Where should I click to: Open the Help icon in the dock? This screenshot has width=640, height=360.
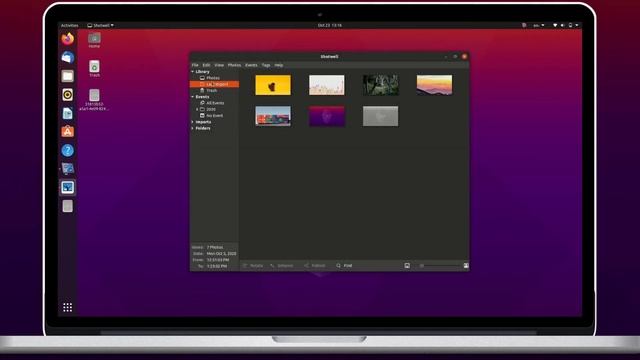pos(68,151)
